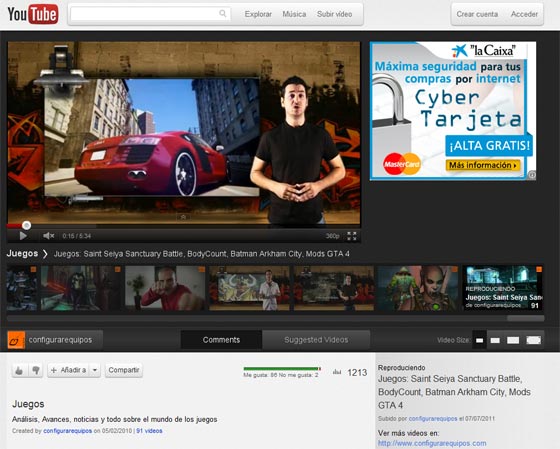Click the video progress bar handle
This screenshot has height=449, width=560.
tap(26, 225)
